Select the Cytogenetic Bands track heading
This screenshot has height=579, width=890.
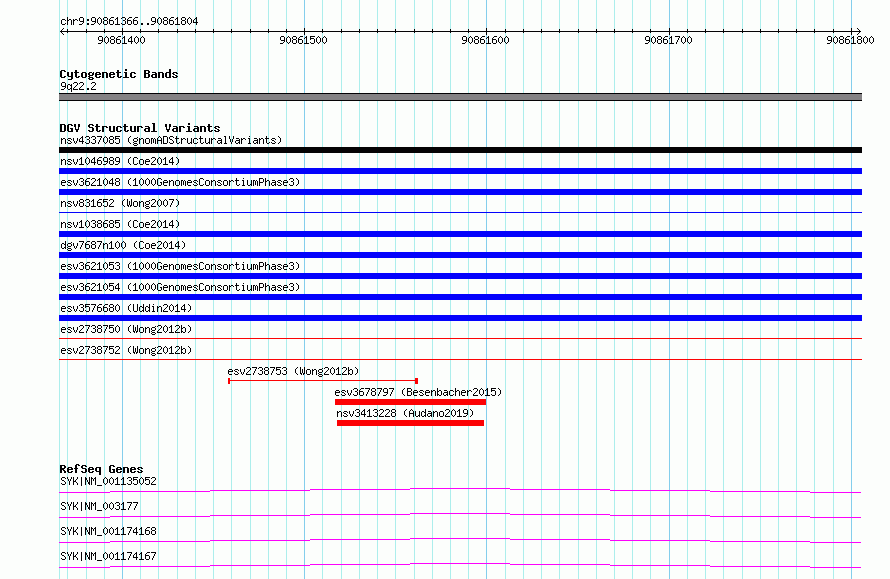coord(119,74)
